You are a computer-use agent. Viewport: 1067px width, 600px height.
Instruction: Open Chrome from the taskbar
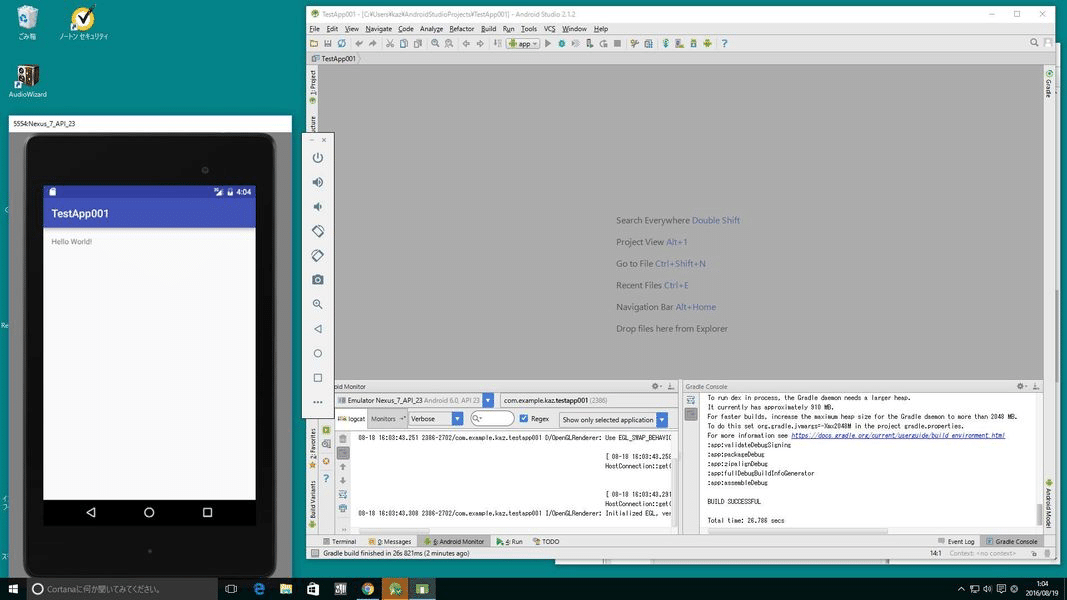tap(367, 589)
